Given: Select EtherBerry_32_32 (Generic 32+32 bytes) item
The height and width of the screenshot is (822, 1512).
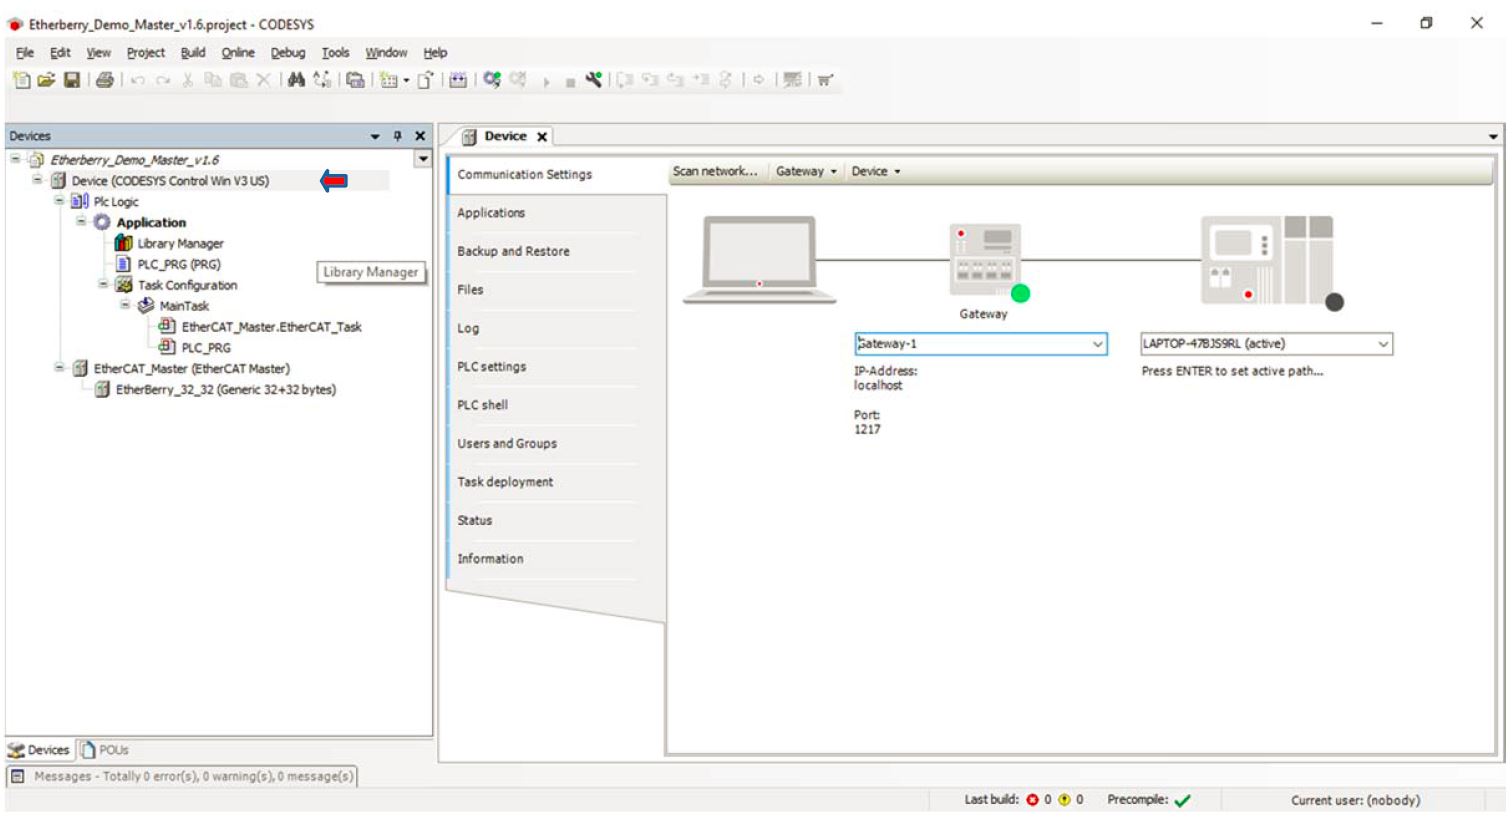Looking at the screenshot, I should [225, 389].
